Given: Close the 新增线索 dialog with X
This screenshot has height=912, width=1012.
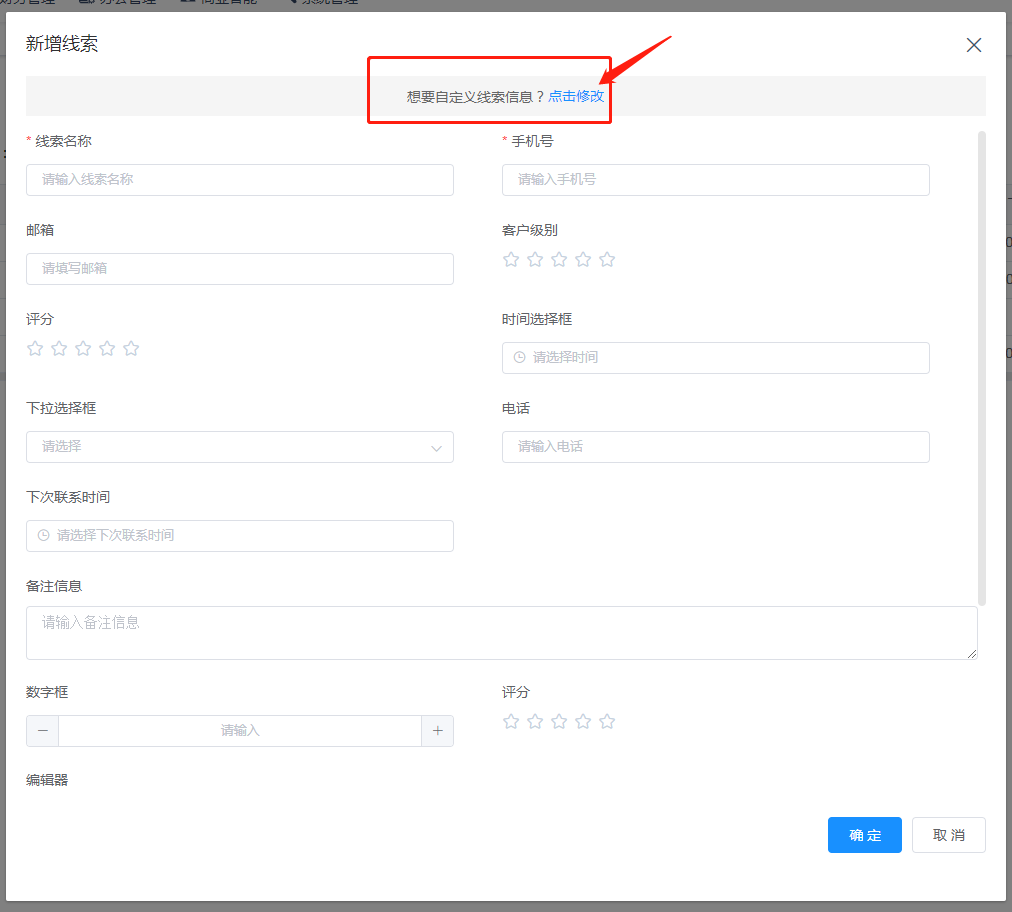Looking at the screenshot, I should pos(973,45).
